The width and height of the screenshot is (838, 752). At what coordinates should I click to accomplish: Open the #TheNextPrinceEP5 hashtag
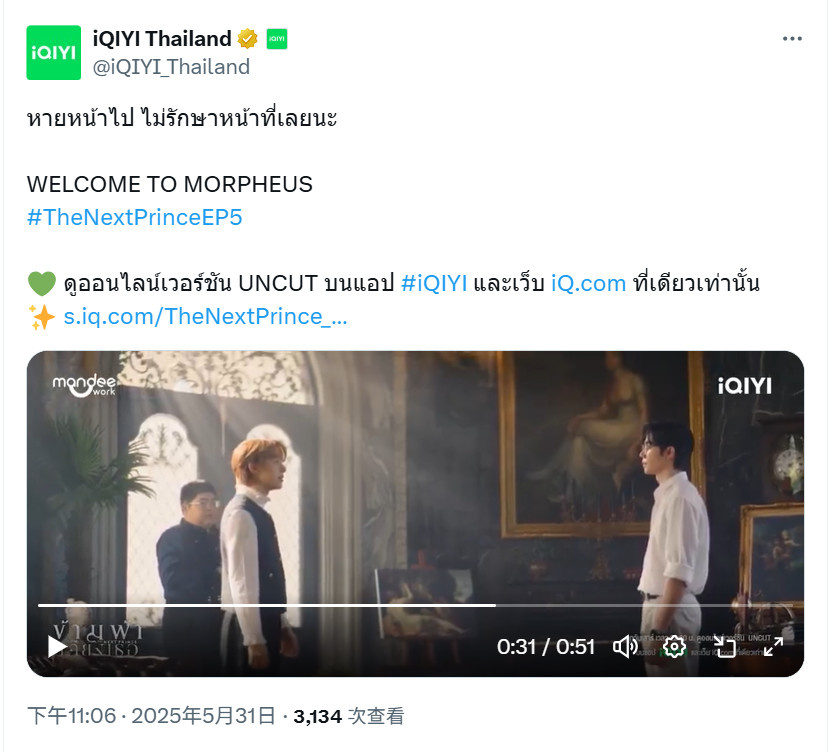point(135,218)
